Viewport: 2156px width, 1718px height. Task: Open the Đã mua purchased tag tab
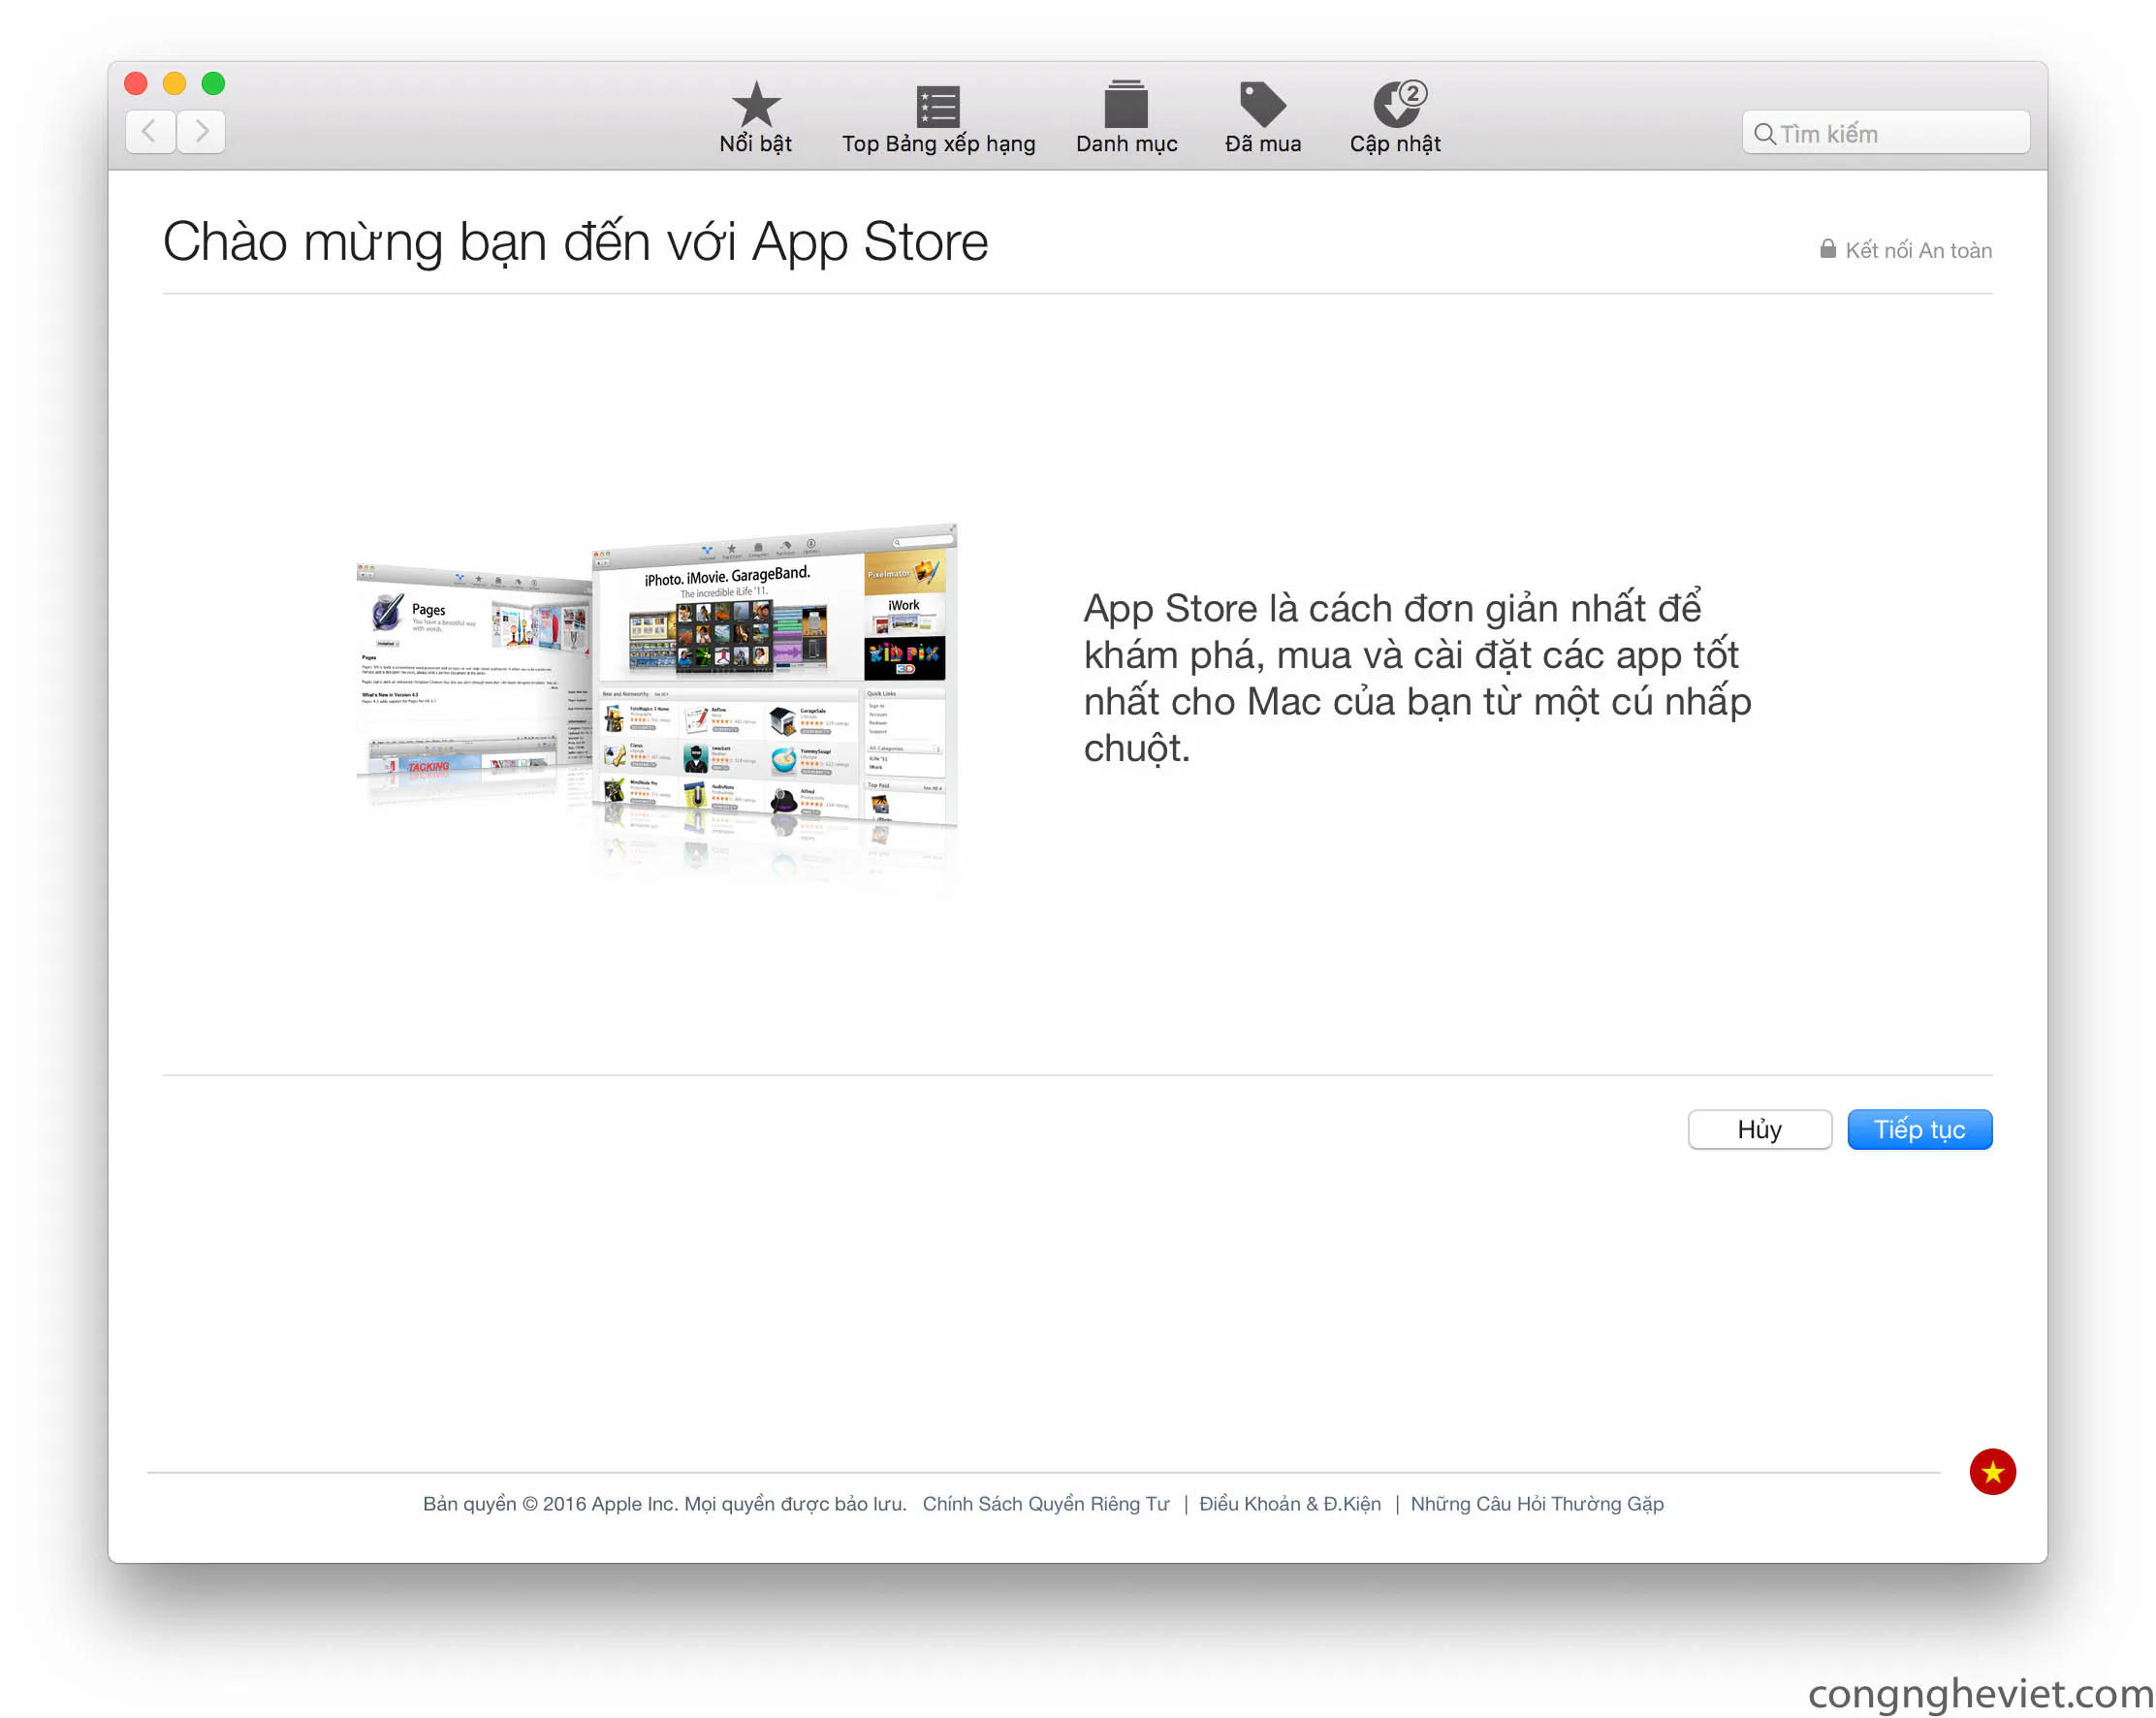click(1262, 117)
